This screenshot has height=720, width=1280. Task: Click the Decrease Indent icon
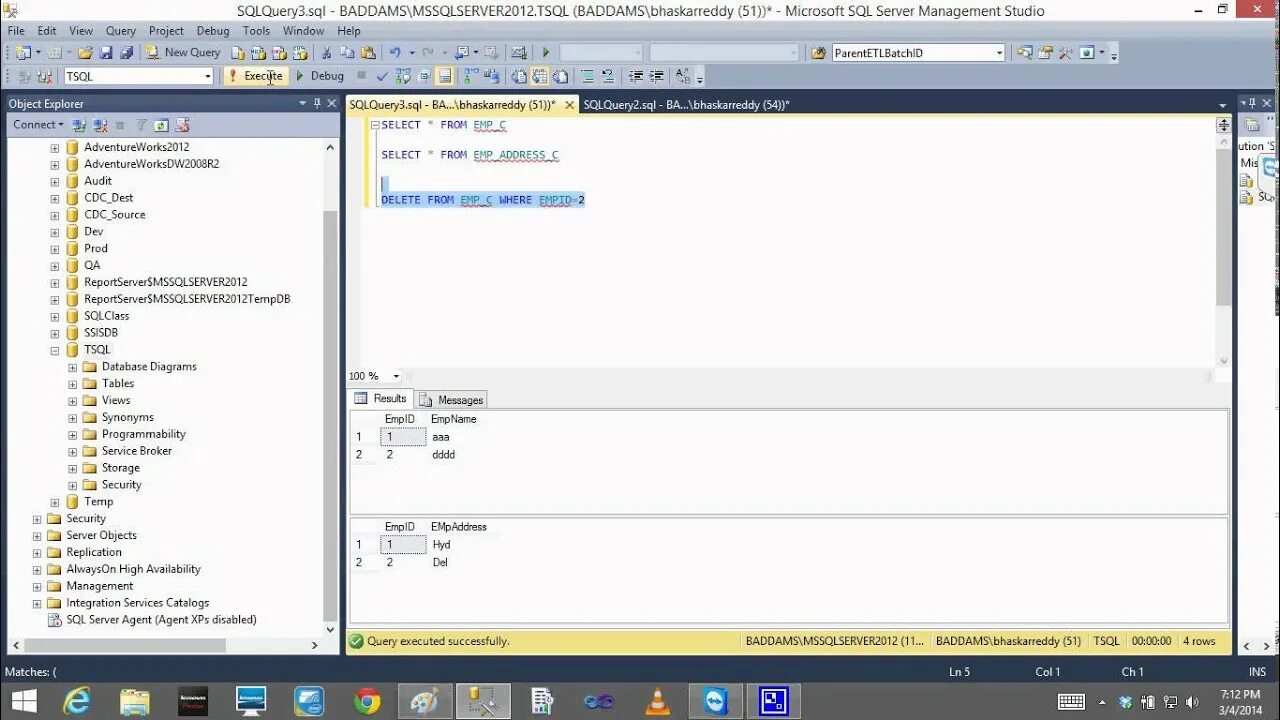click(636, 76)
